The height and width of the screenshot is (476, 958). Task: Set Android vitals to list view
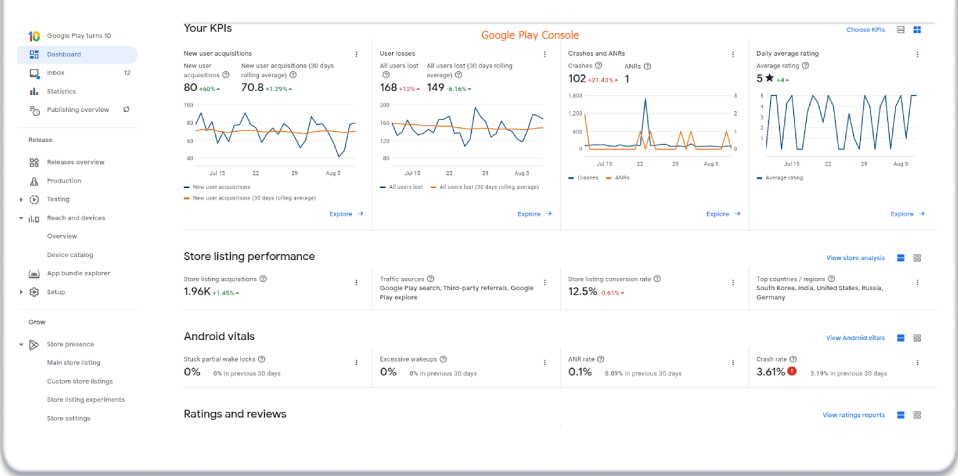pyautogui.click(x=900, y=338)
